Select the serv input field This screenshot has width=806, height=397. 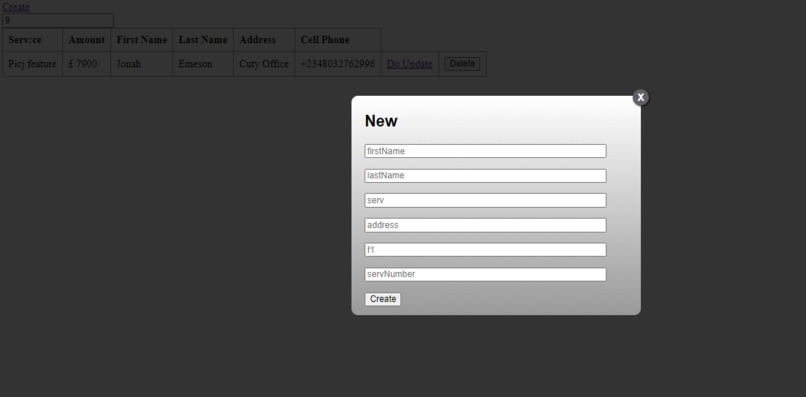[485, 201]
